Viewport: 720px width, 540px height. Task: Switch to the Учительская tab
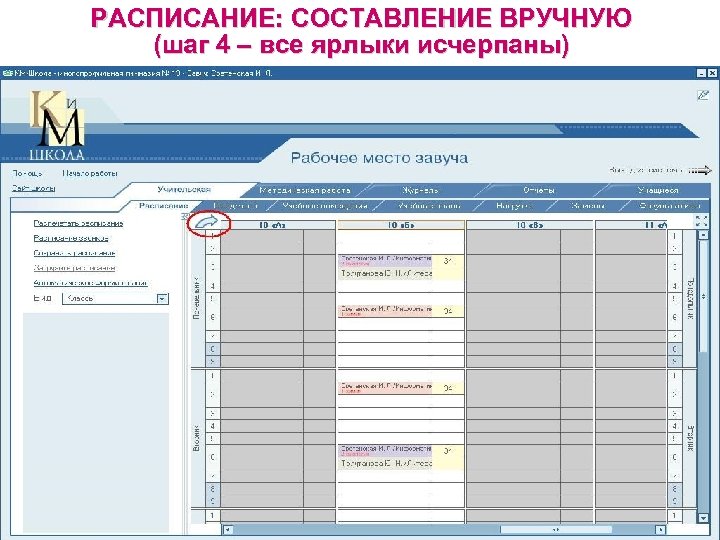click(184, 189)
